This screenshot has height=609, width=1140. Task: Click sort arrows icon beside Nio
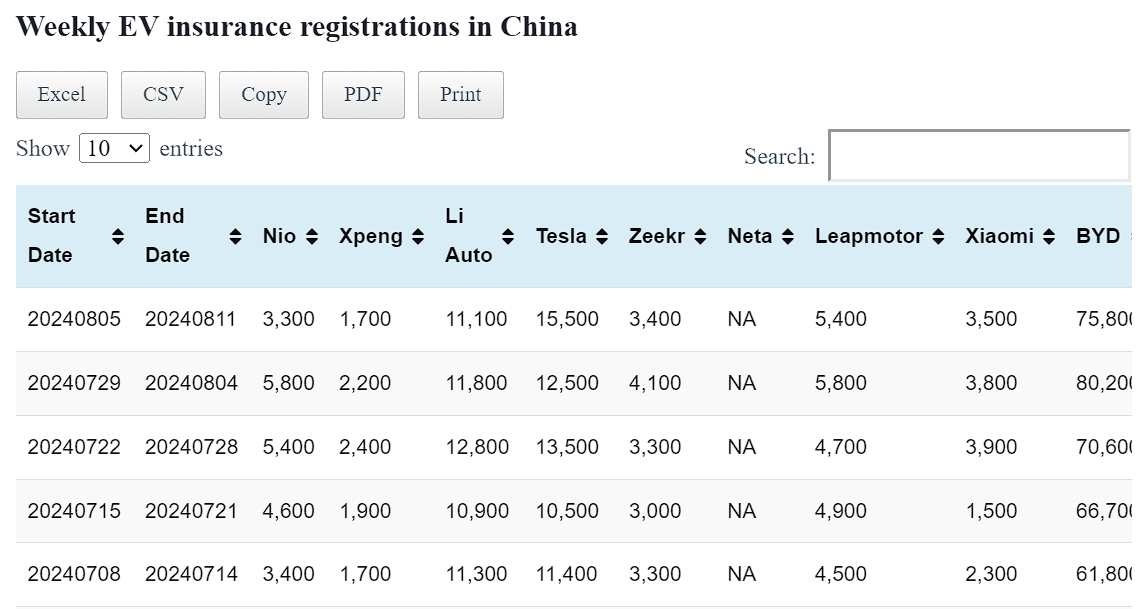(x=312, y=237)
